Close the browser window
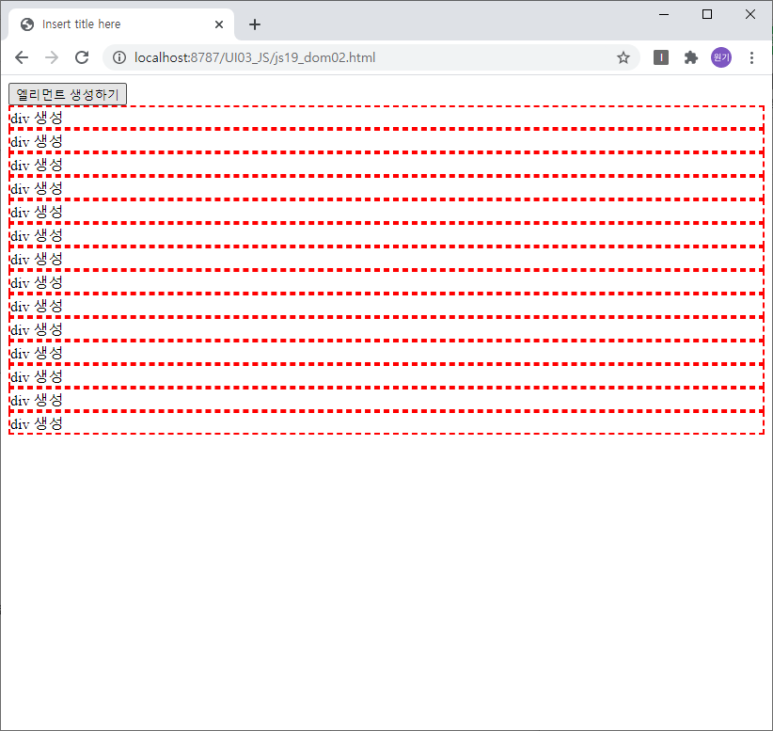This screenshot has width=773, height=731. (x=750, y=14)
